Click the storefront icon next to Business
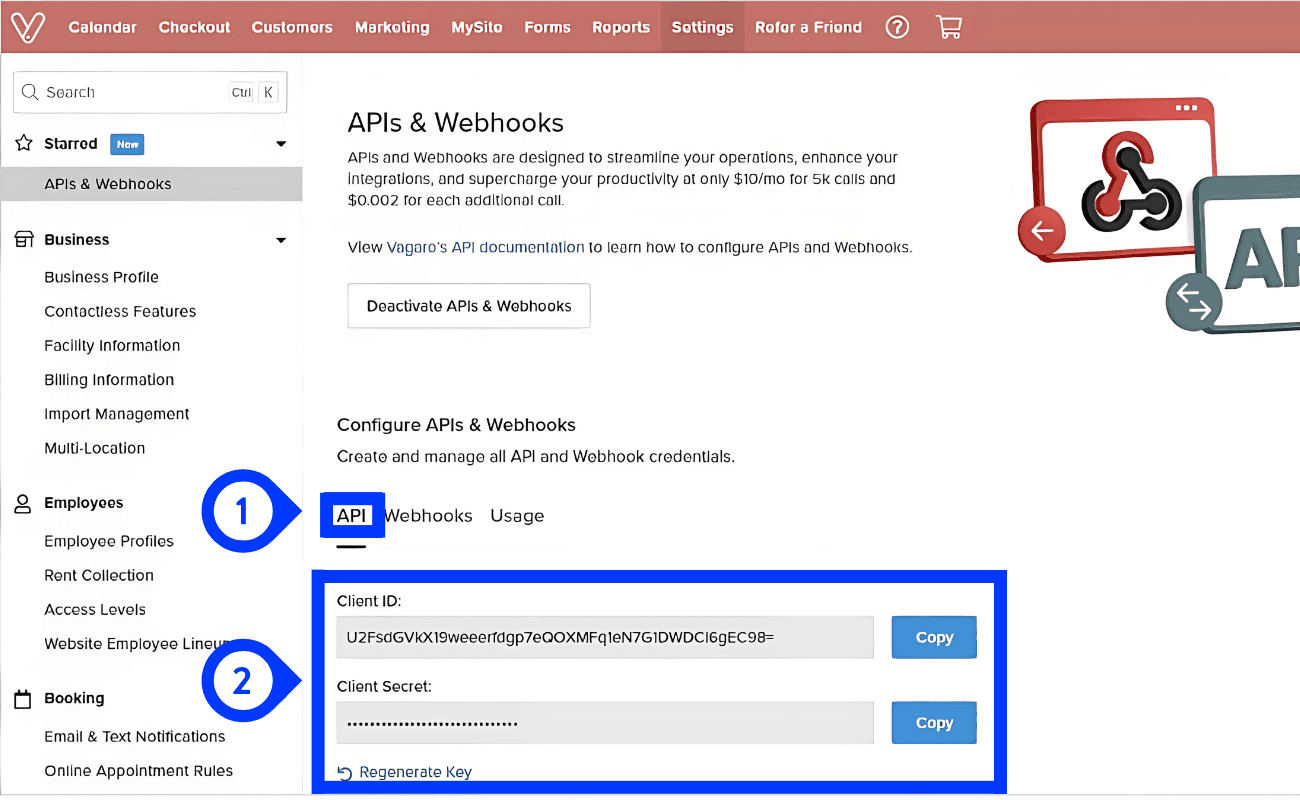This screenshot has width=1300, height=800. (x=22, y=239)
